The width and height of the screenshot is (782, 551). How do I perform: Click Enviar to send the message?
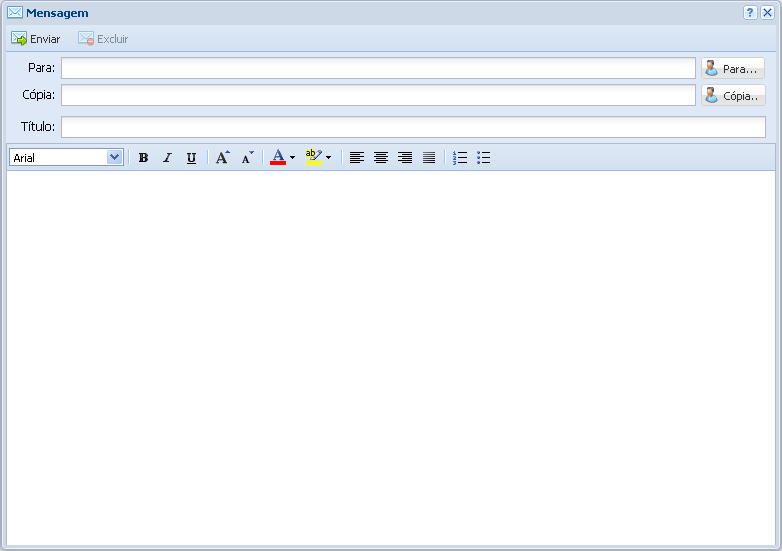point(36,39)
